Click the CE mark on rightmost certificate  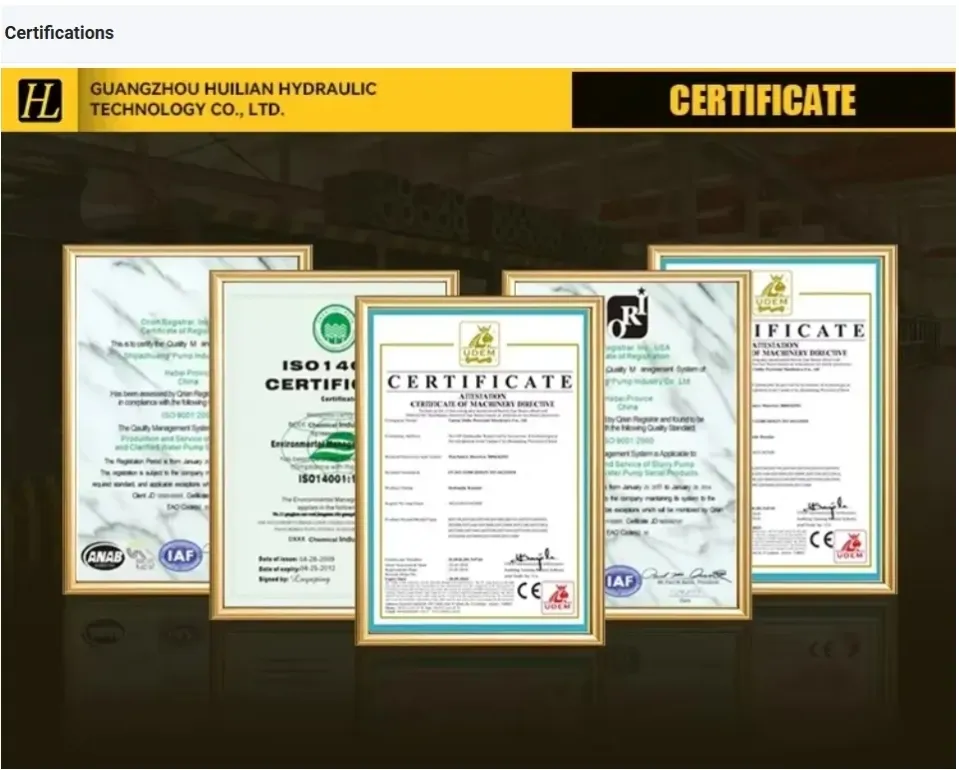[821, 539]
